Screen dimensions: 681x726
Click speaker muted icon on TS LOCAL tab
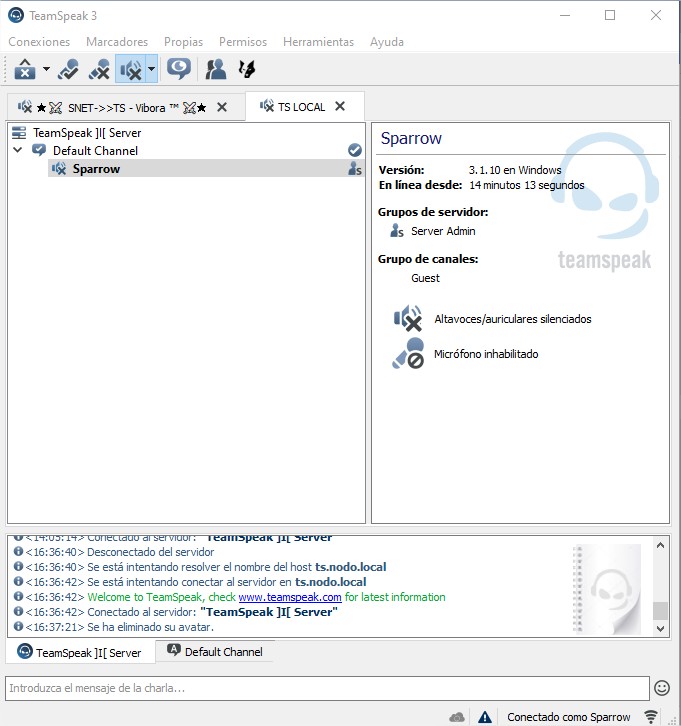267,106
